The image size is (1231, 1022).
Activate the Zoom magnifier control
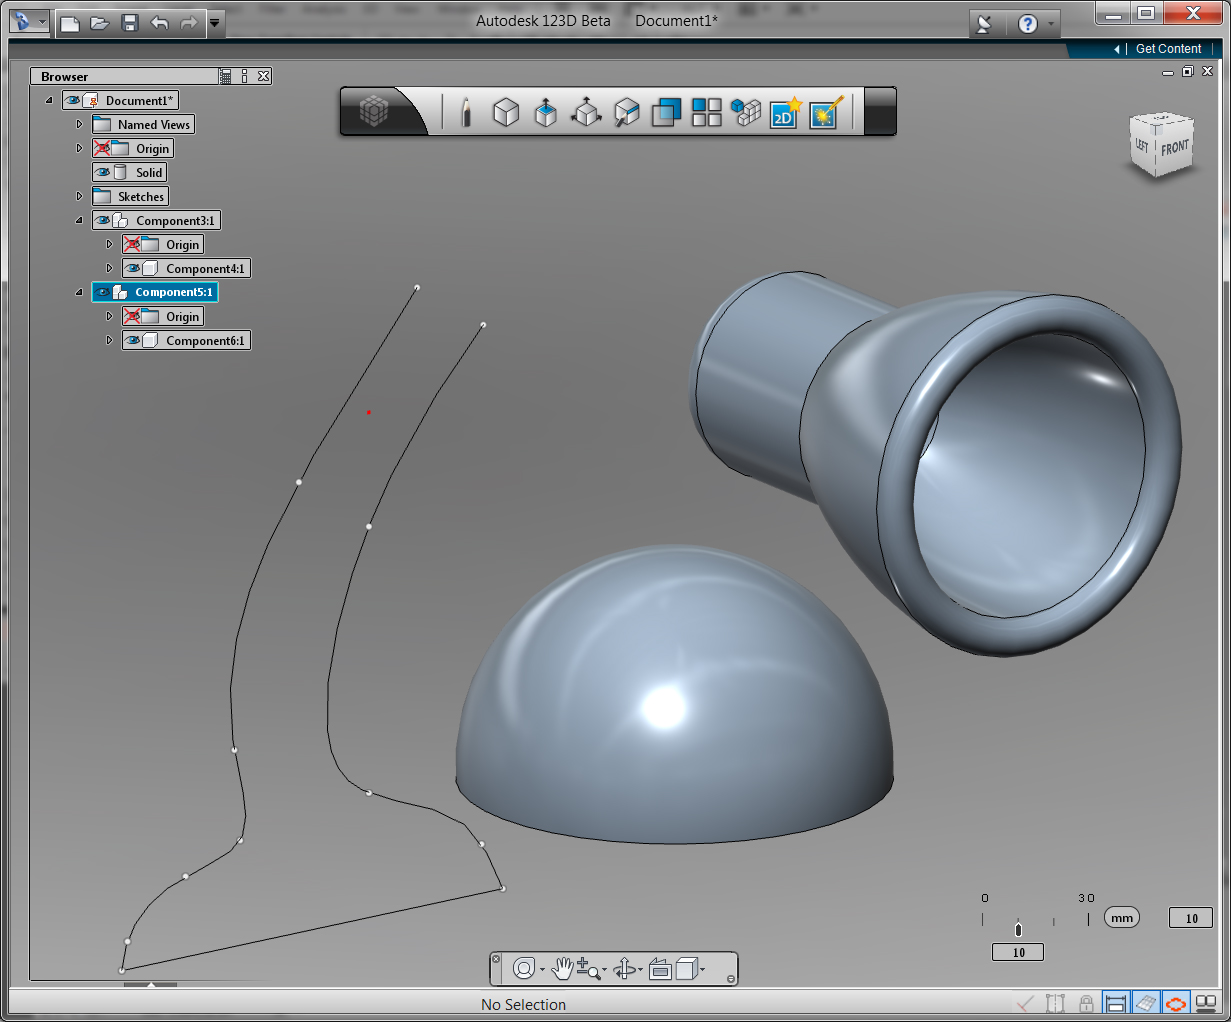coord(586,968)
